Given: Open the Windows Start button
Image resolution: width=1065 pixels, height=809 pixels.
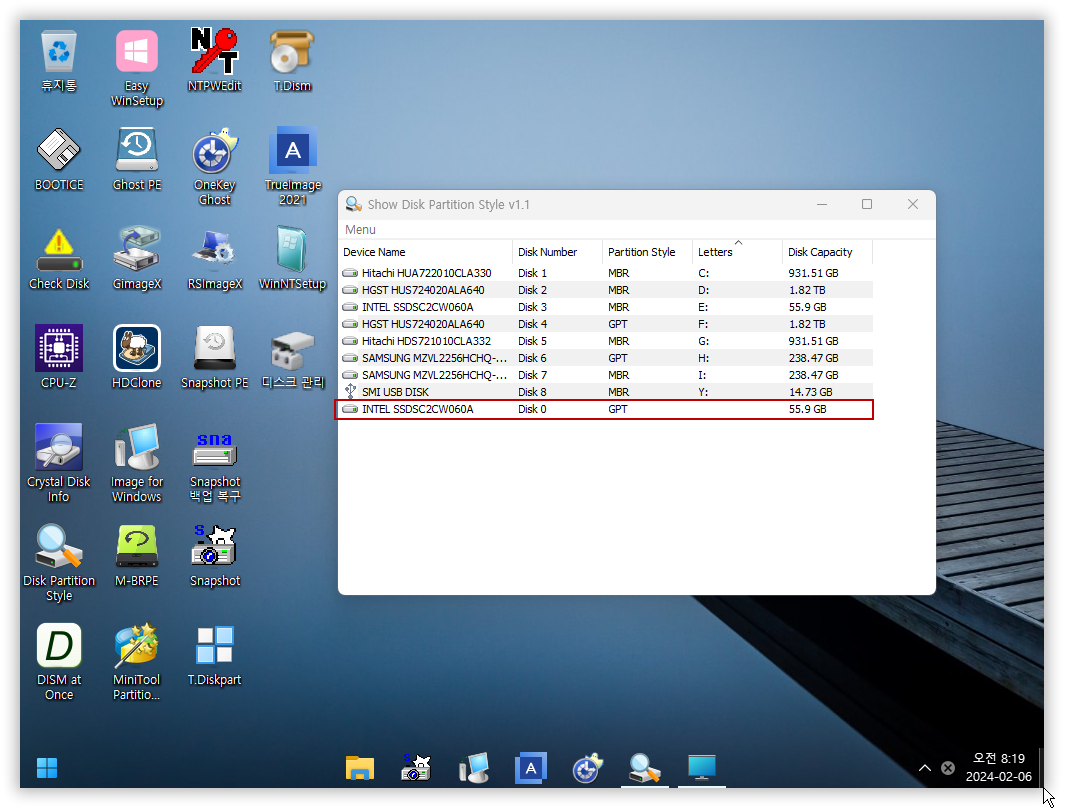Looking at the screenshot, I should click(47, 768).
